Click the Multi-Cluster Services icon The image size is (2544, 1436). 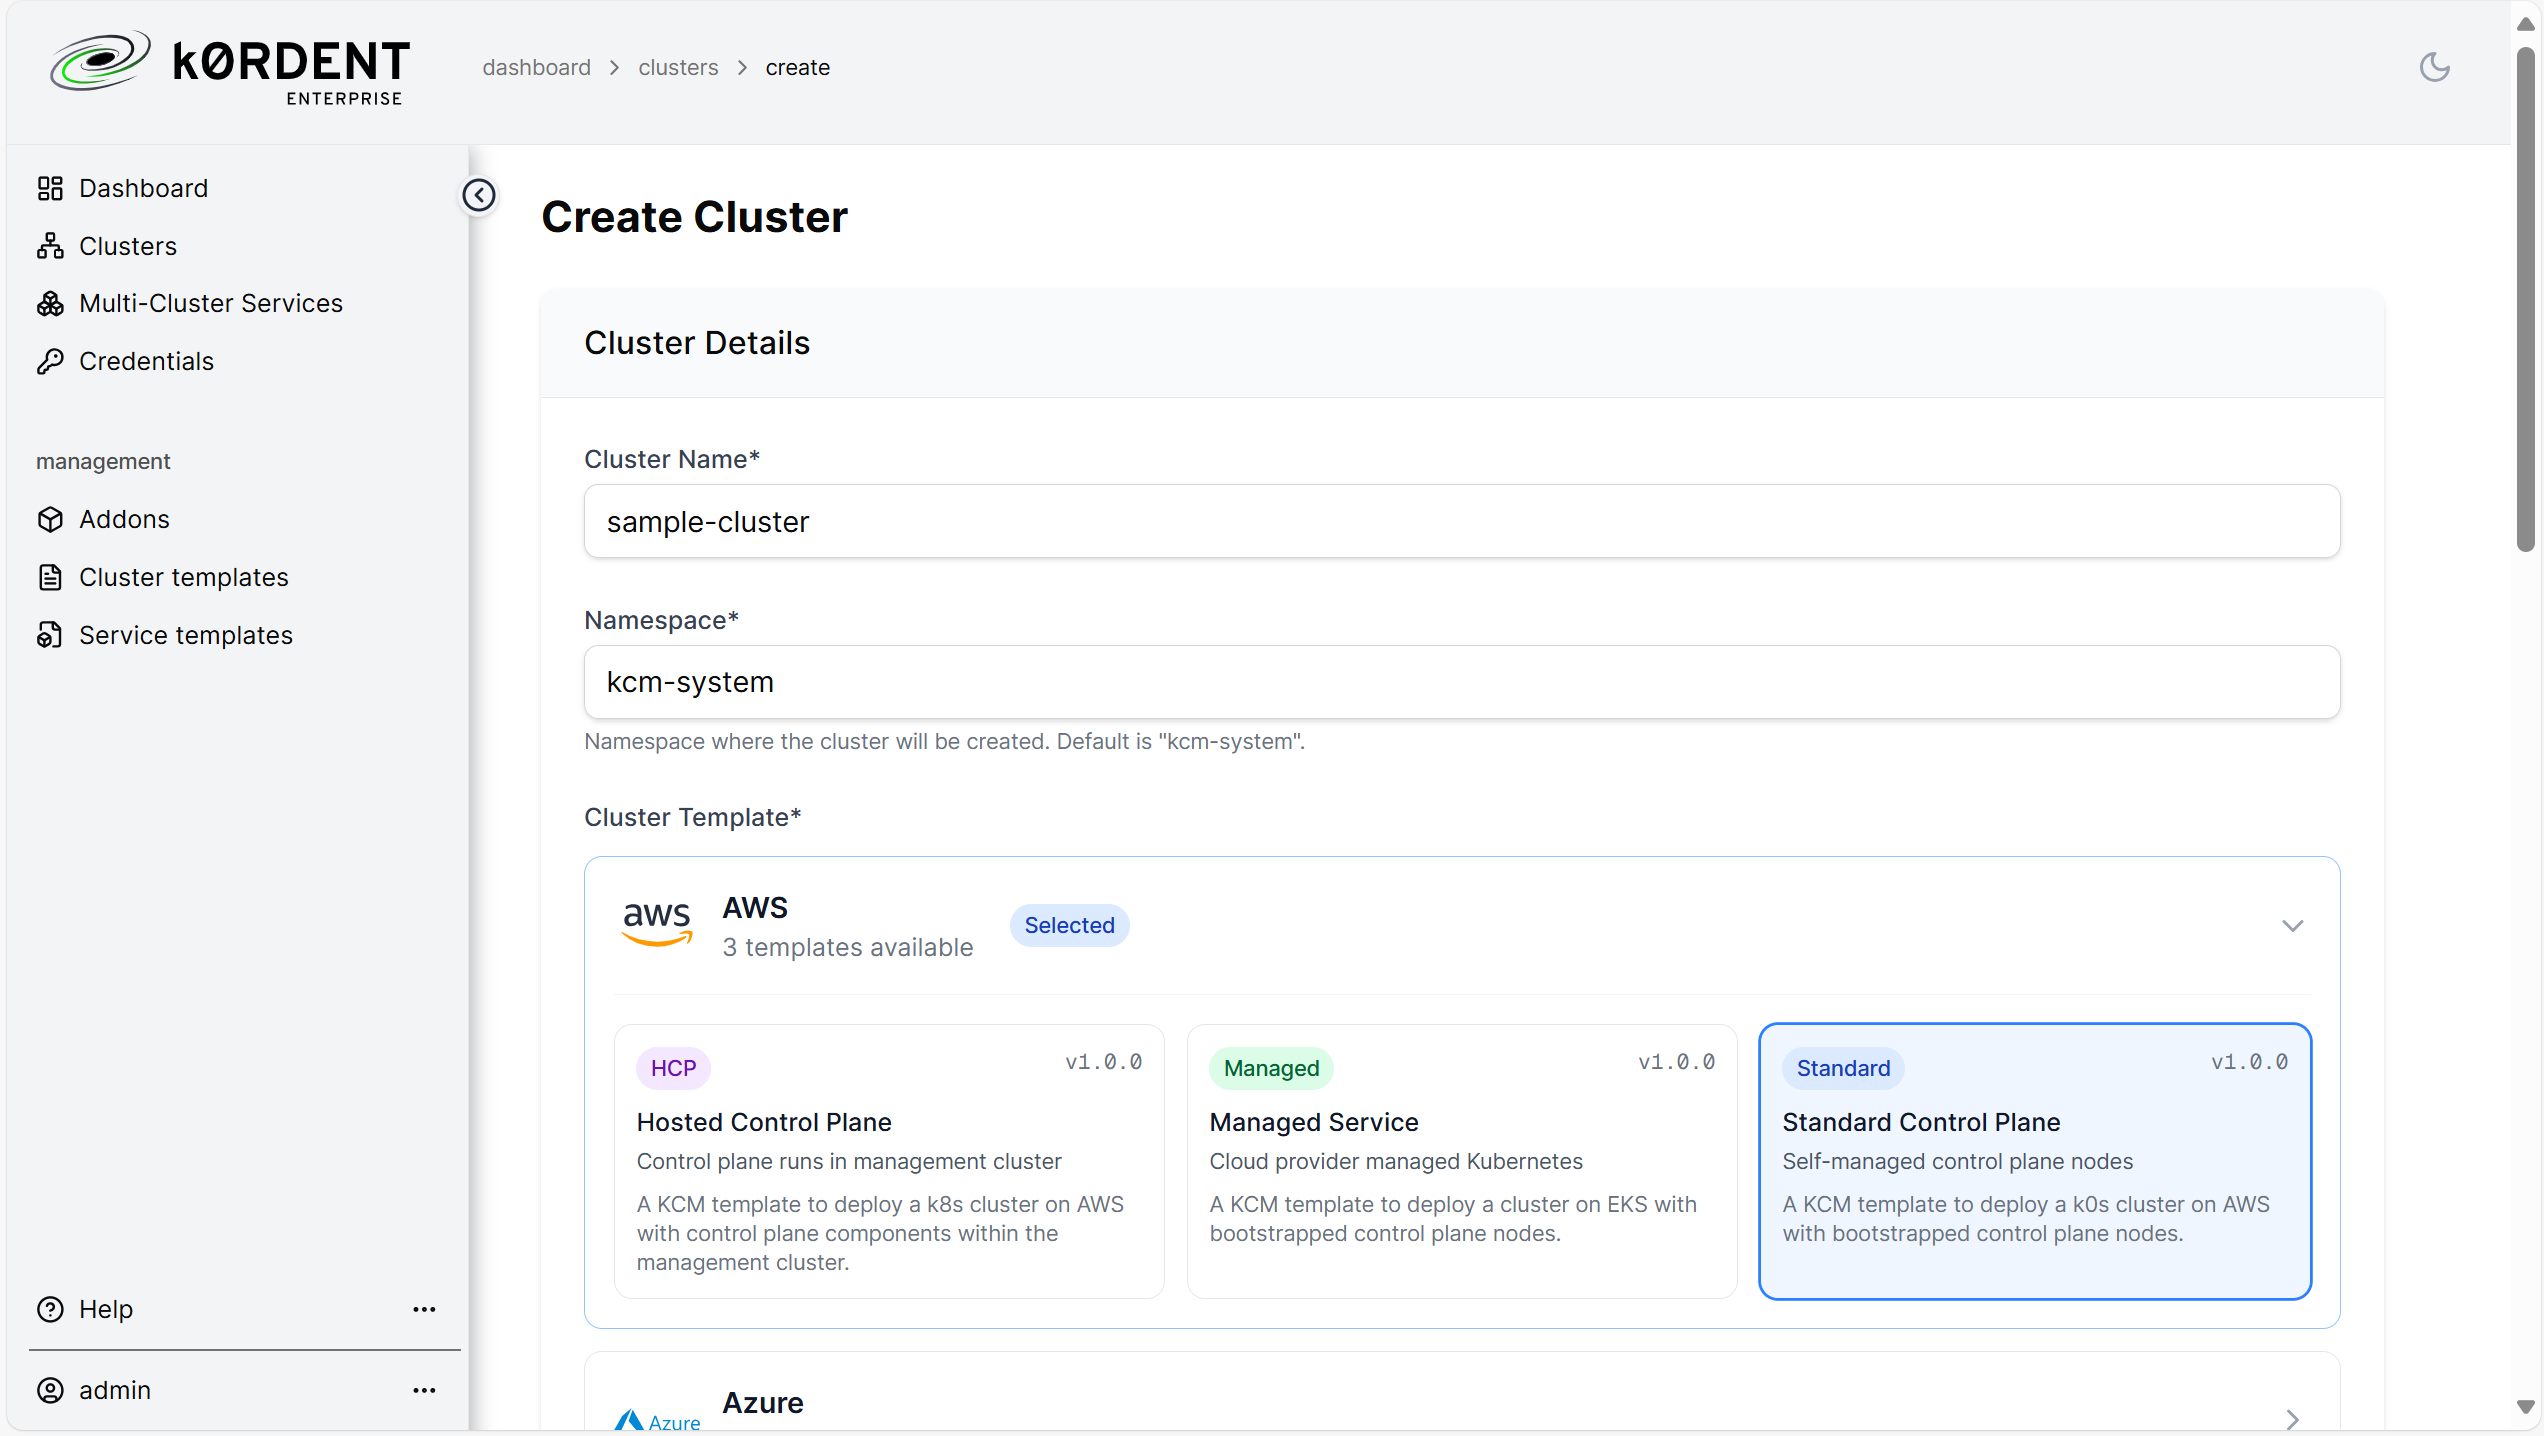(50, 303)
